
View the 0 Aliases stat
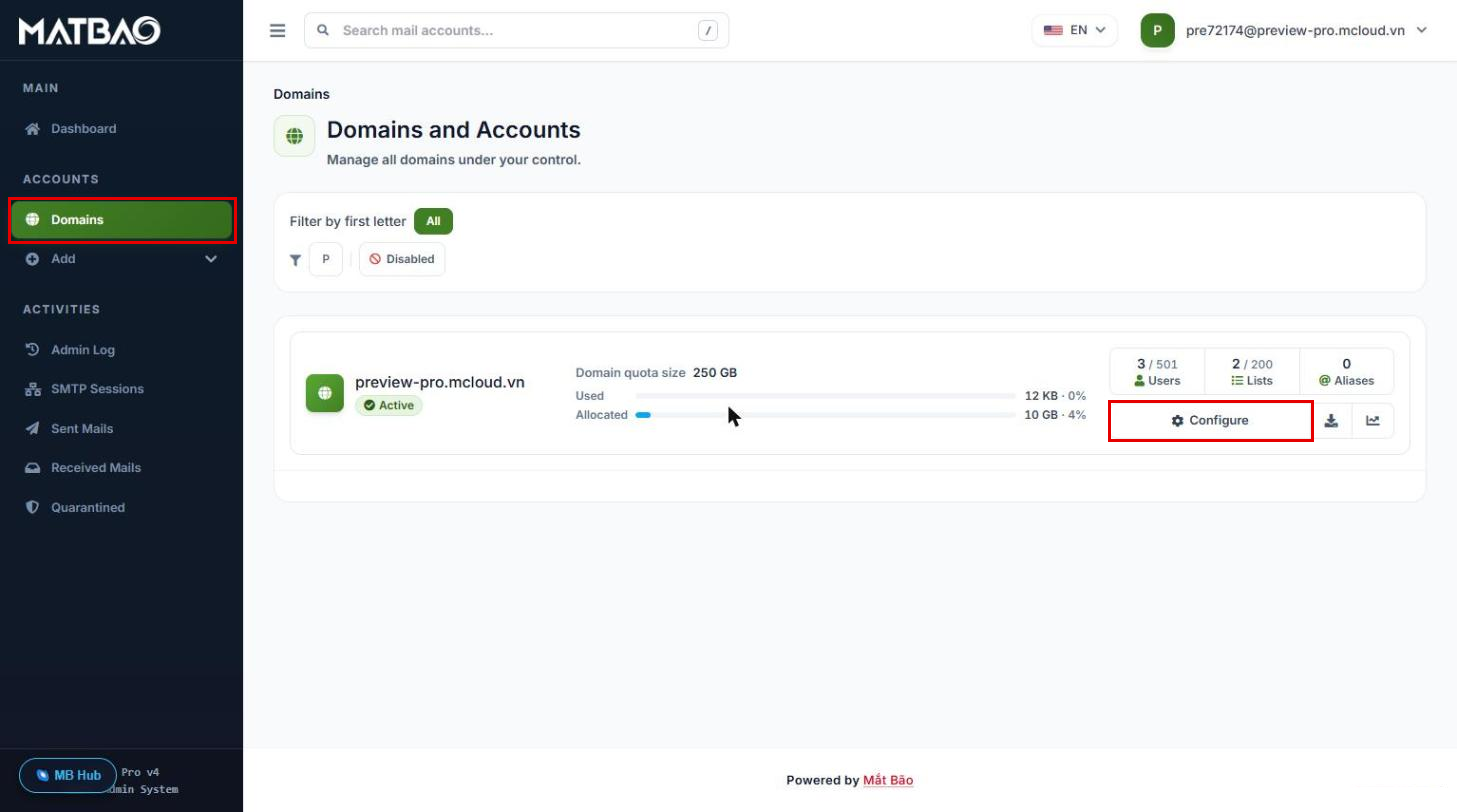(1346, 372)
